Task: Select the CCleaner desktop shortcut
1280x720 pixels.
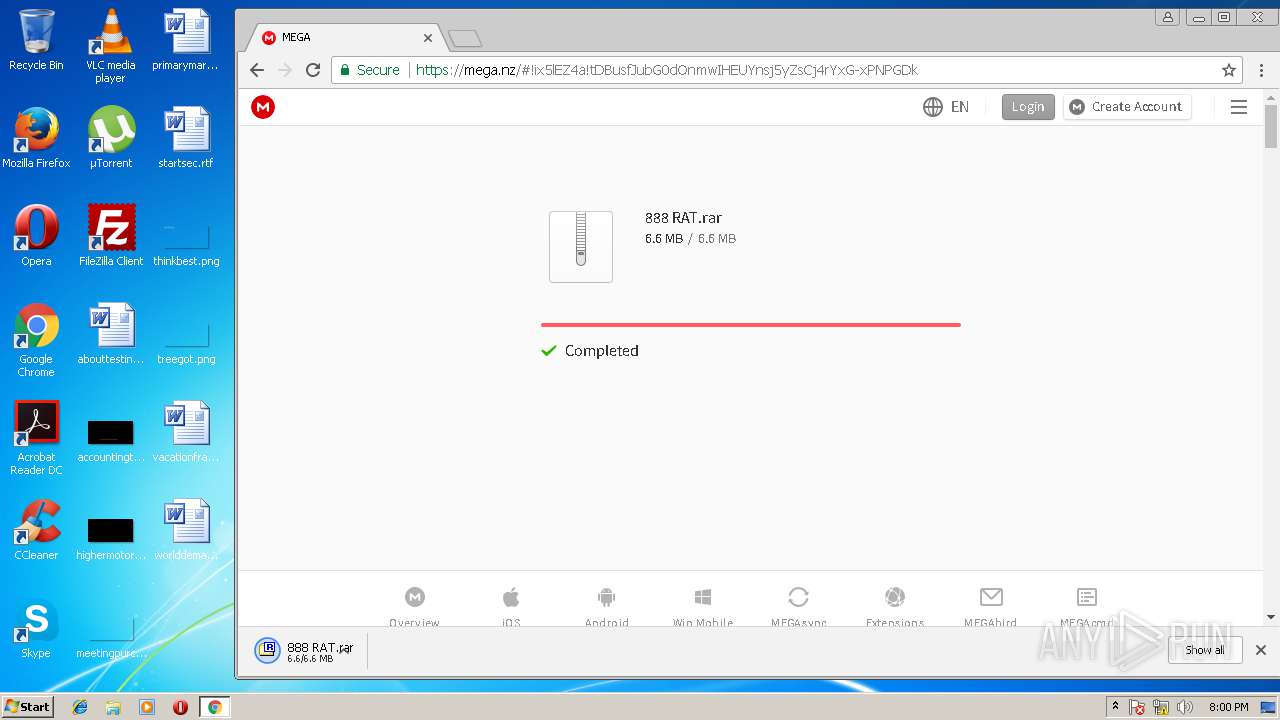Action: pos(36,530)
